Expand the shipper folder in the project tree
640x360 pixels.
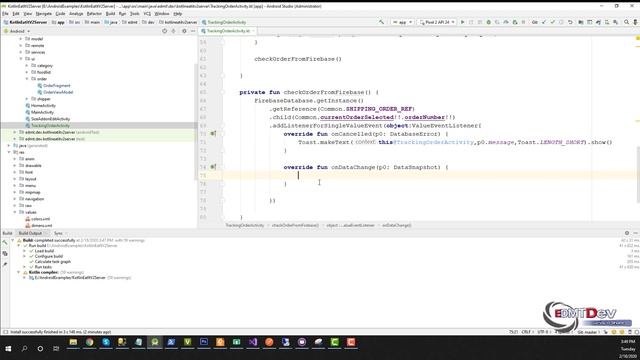(27, 99)
